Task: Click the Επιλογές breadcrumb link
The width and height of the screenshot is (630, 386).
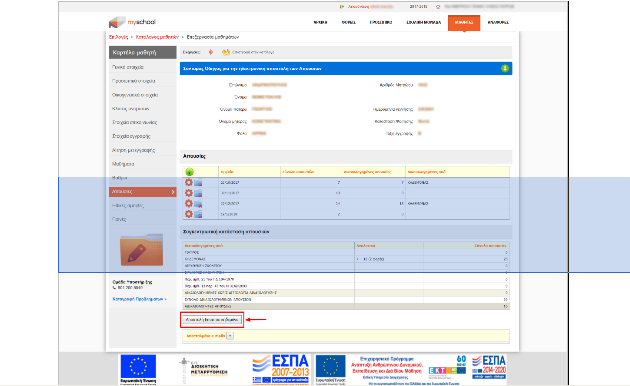Action: (x=119, y=37)
